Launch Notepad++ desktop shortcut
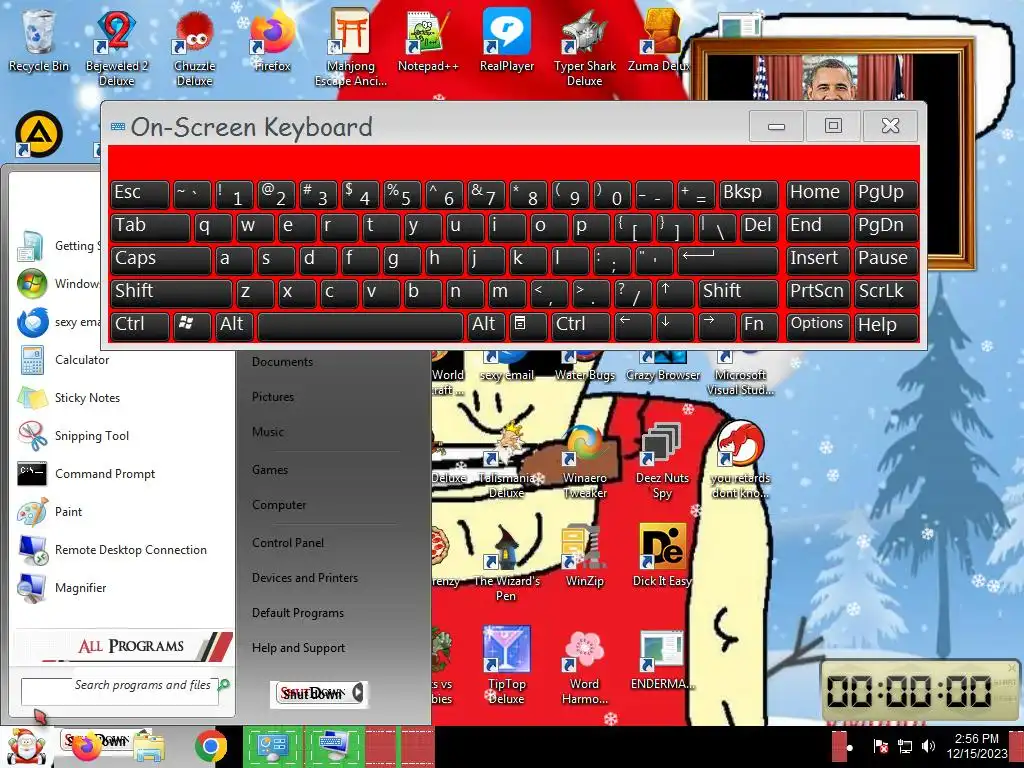1024x768 pixels. coord(428,40)
